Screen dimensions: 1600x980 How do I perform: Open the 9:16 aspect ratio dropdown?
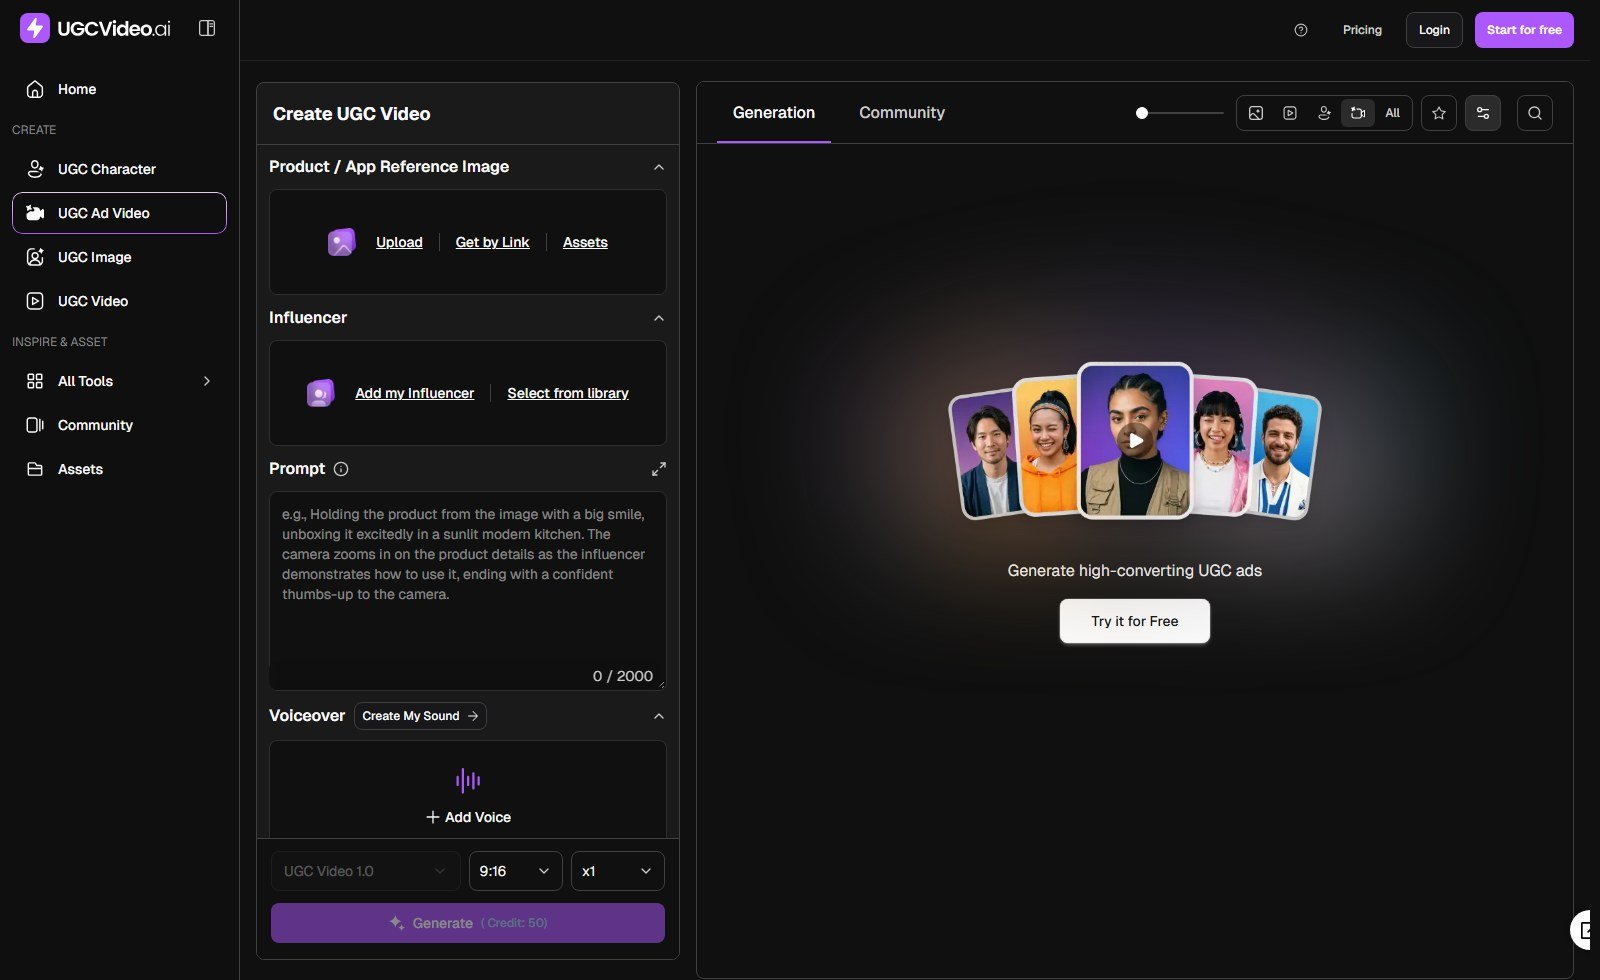[516, 871]
